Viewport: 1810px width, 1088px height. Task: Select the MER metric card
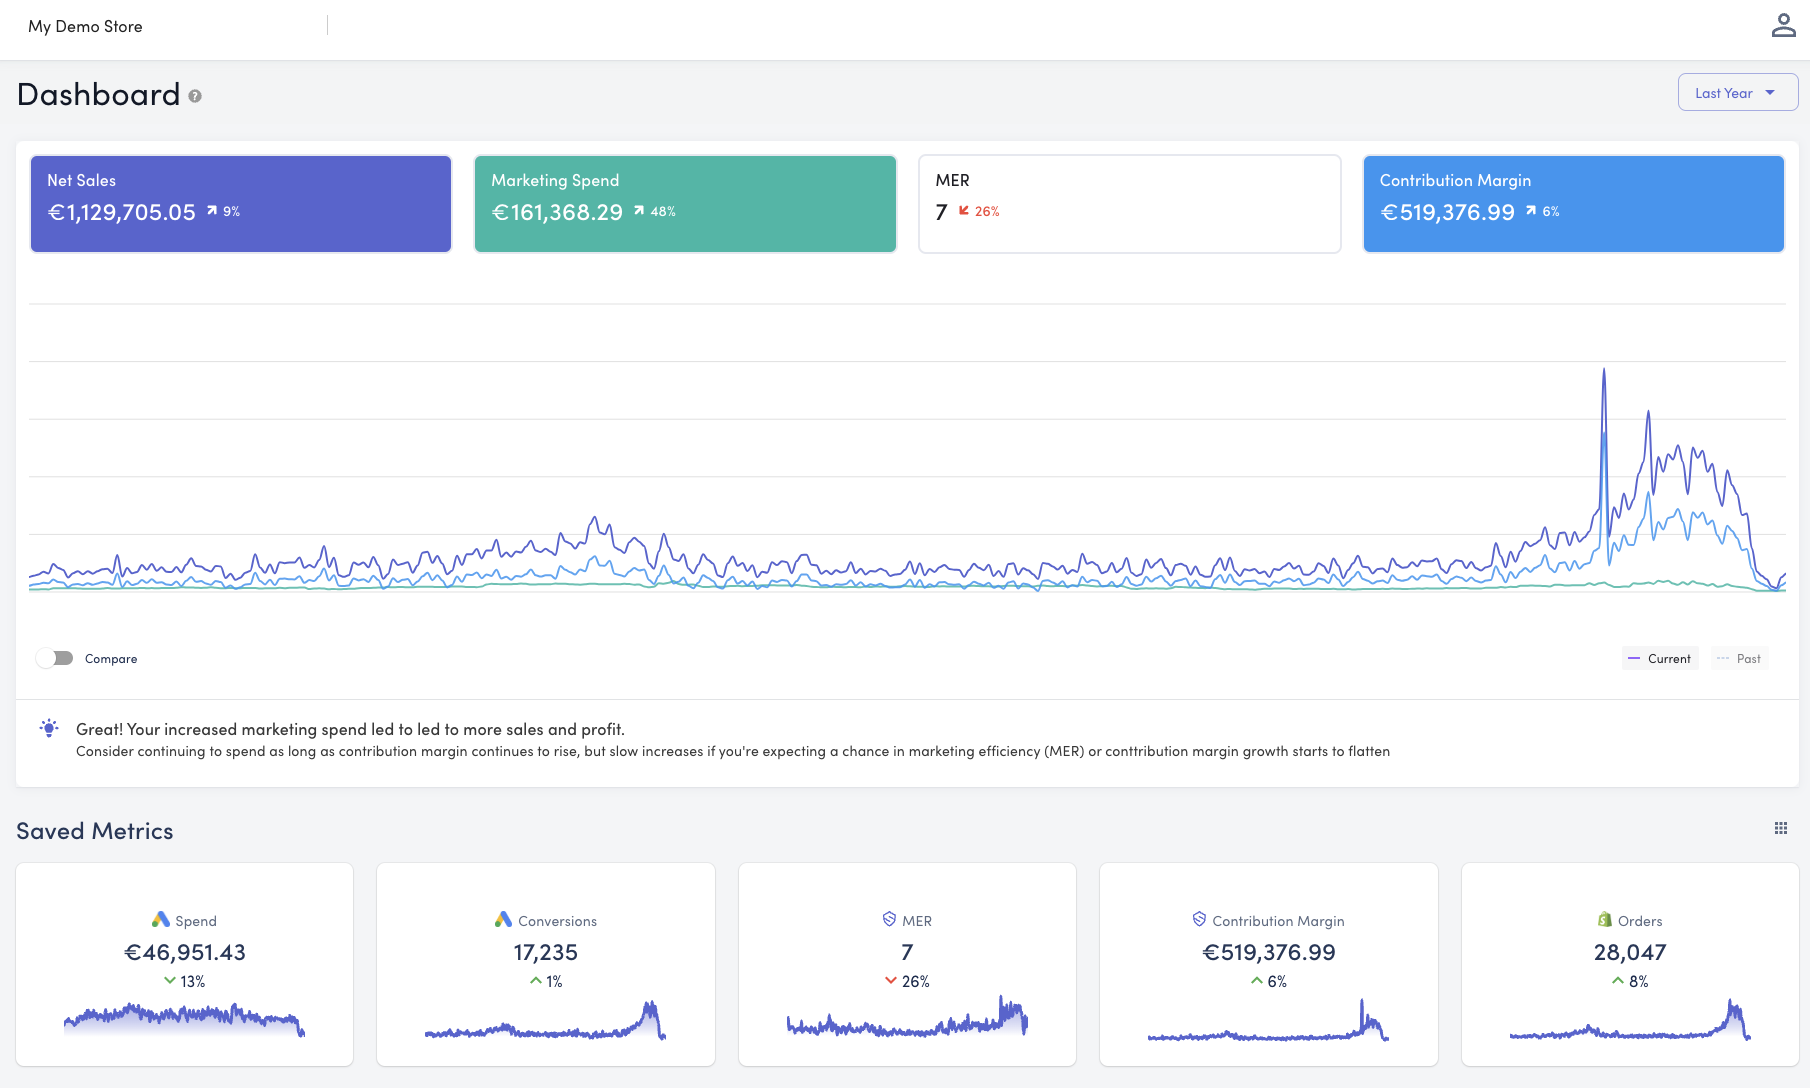[1129, 204]
